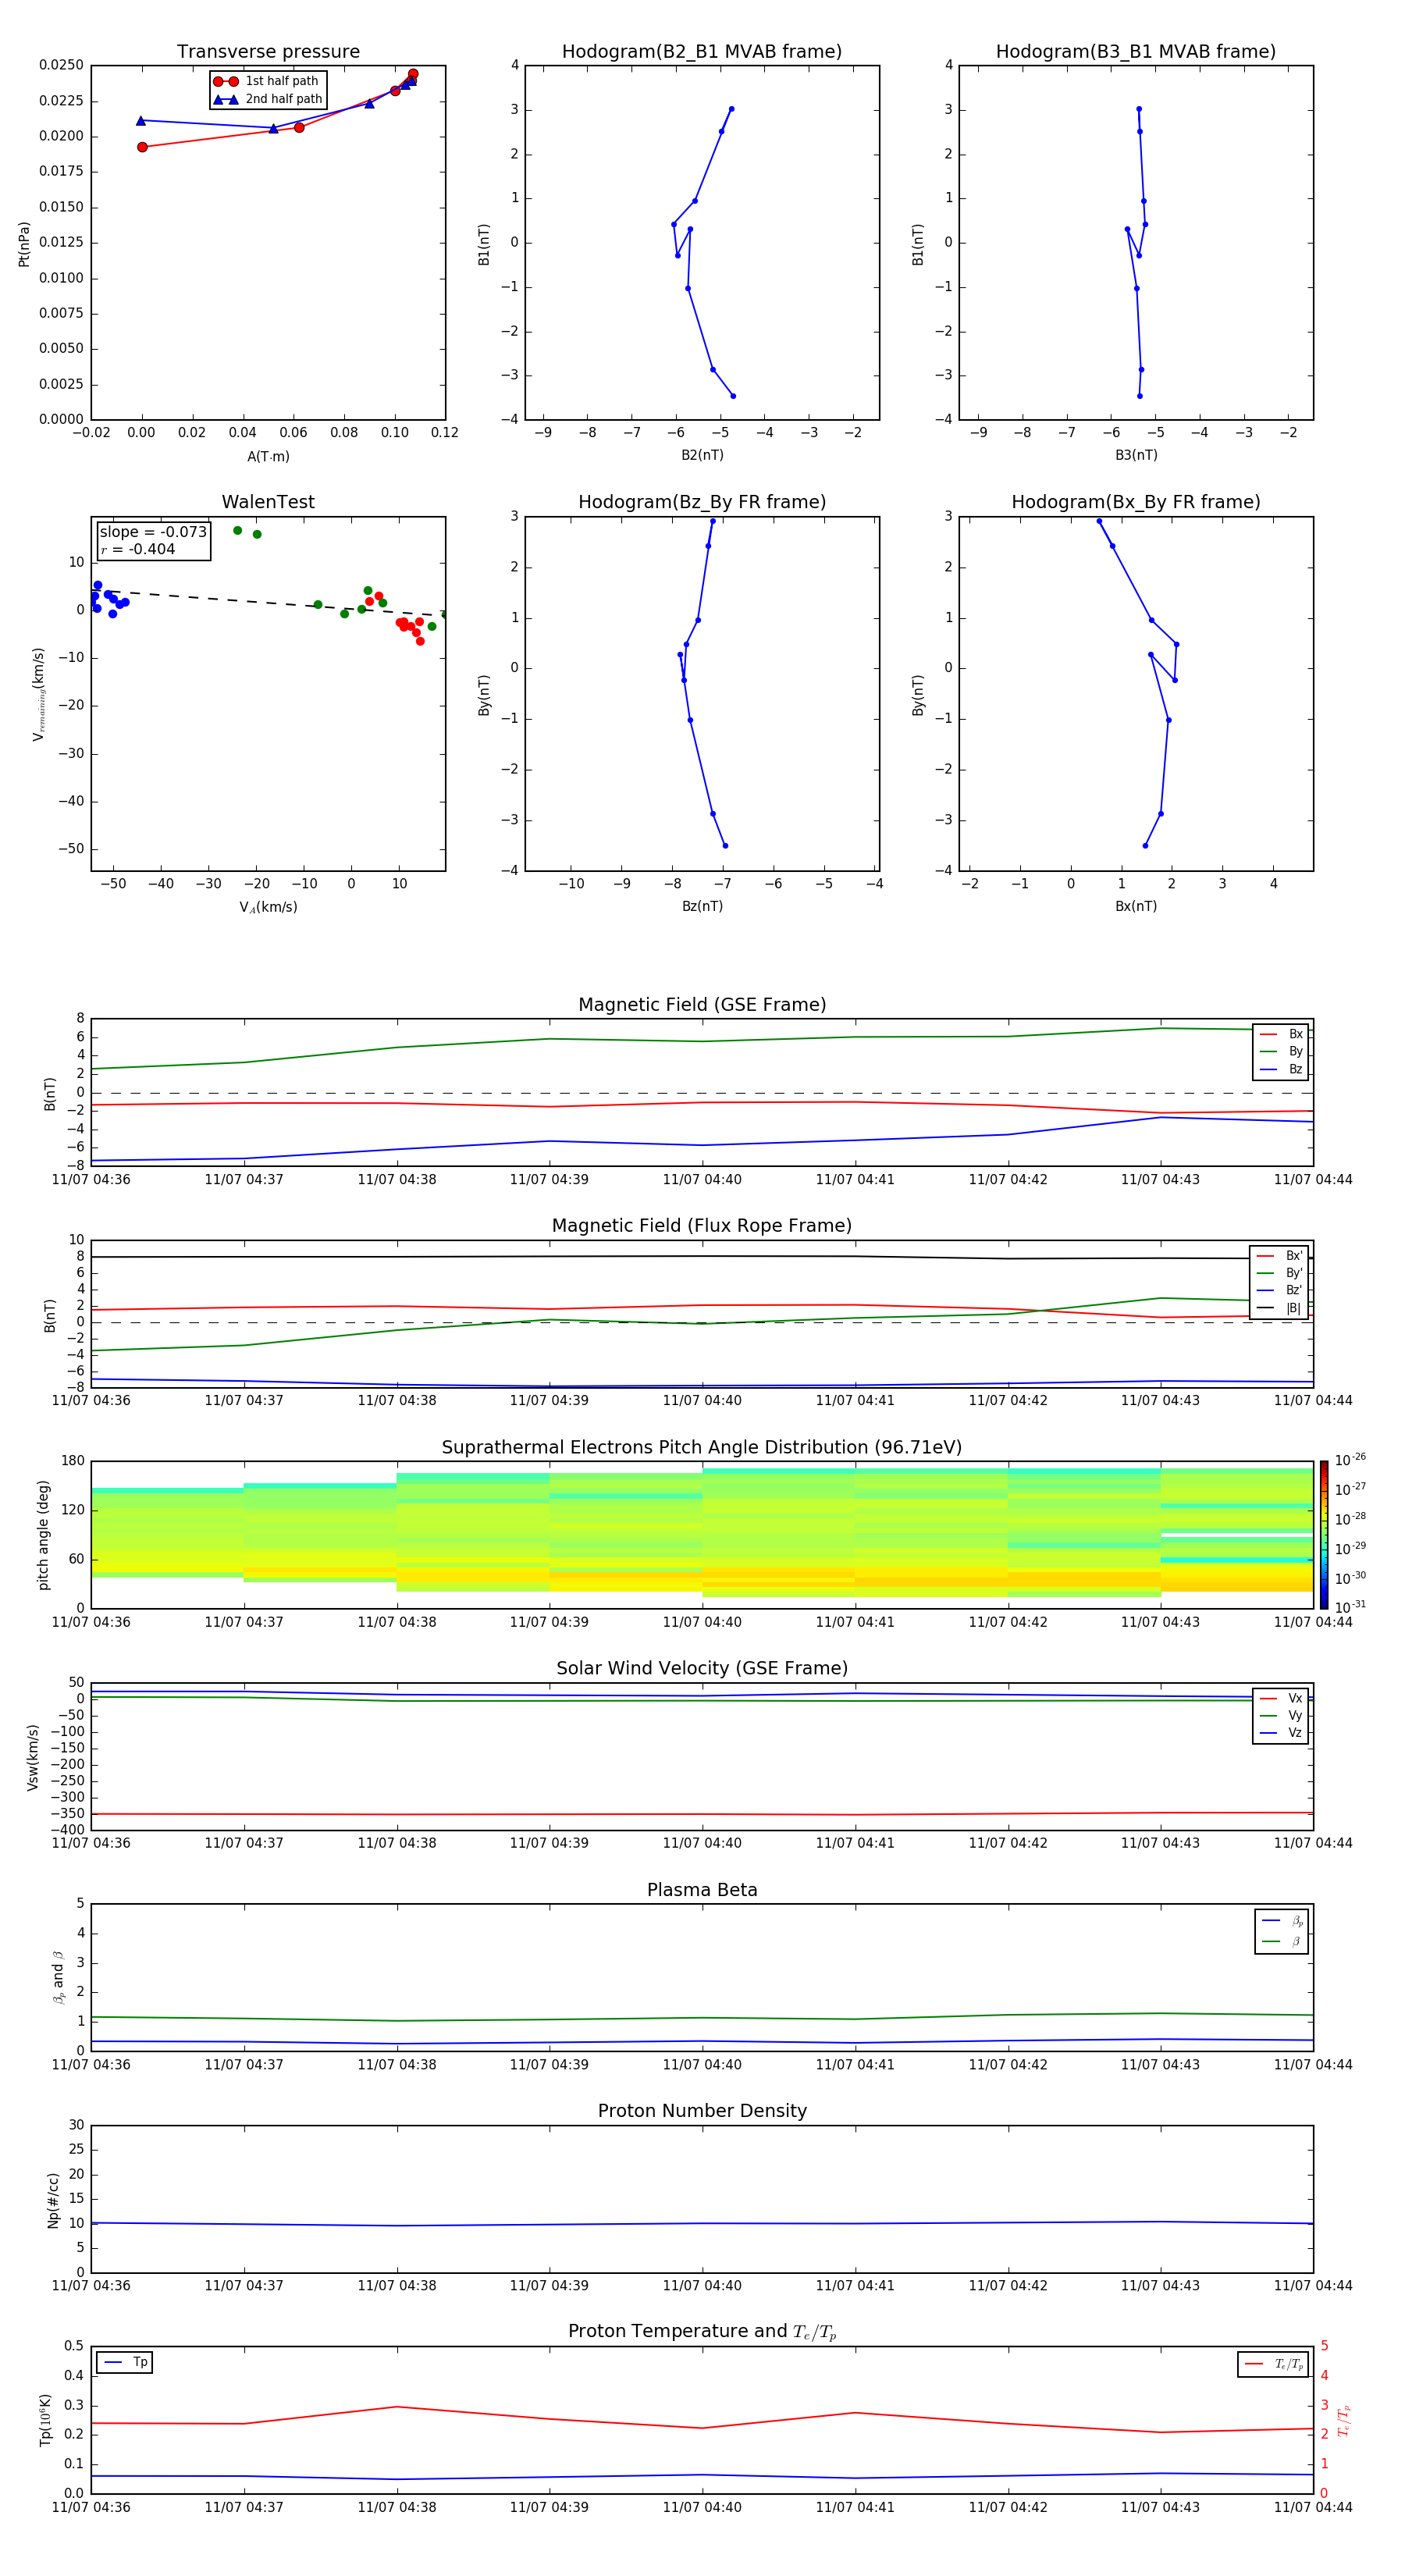
Task: Click the 'Magnetic Field (Flux Rope Frame)' title
Action: pyautogui.click(x=702, y=1226)
